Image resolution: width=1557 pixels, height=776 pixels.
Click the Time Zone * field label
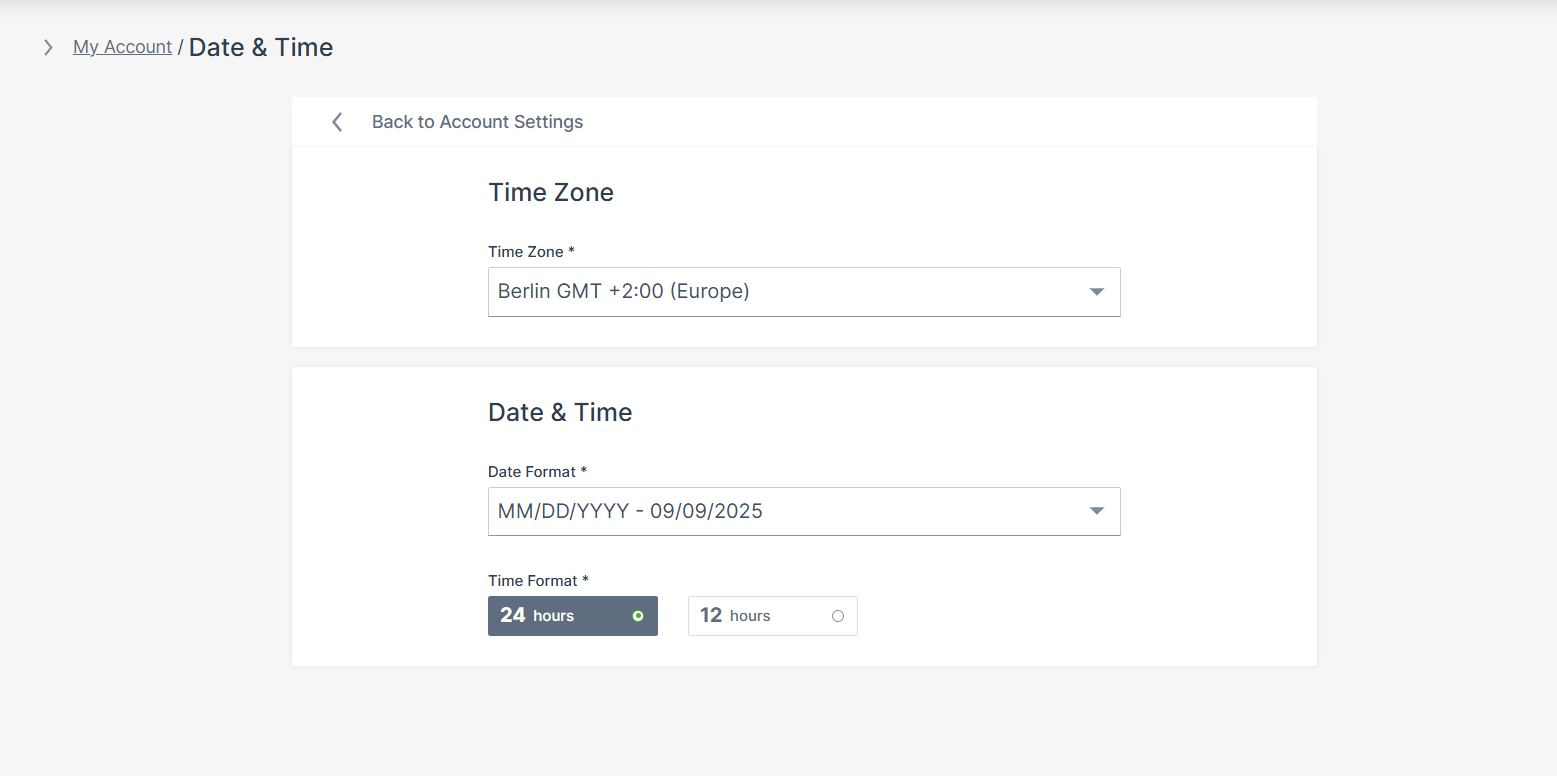click(x=531, y=252)
